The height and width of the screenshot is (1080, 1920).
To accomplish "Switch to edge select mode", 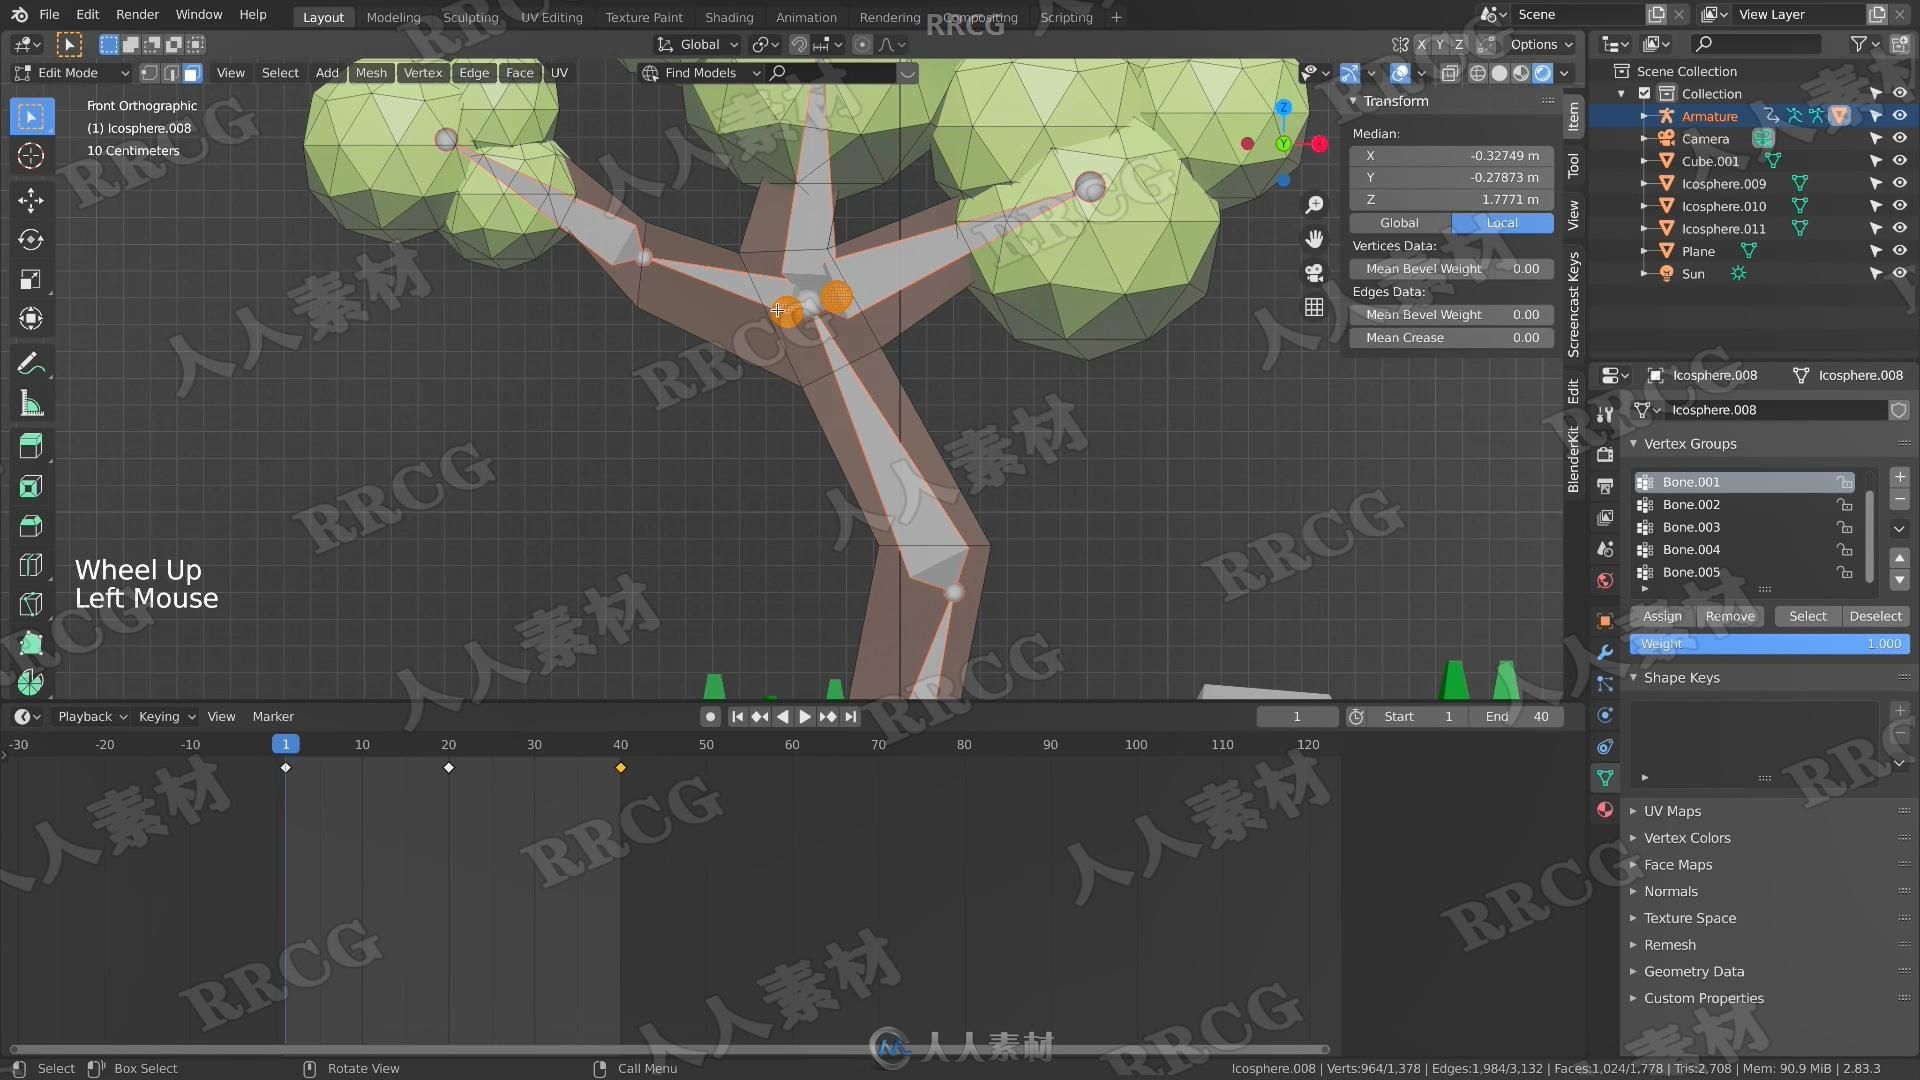I will [x=171, y=73].
